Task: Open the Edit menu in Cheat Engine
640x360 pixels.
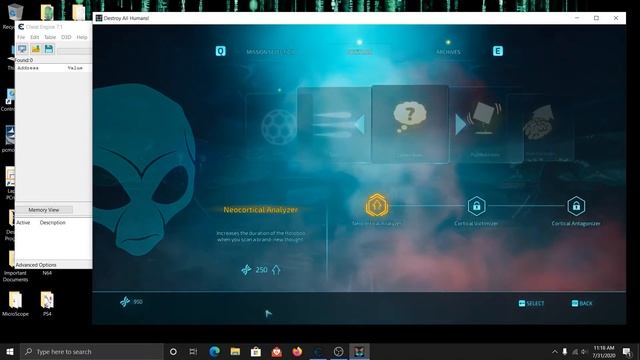Action: click(35, 37)
